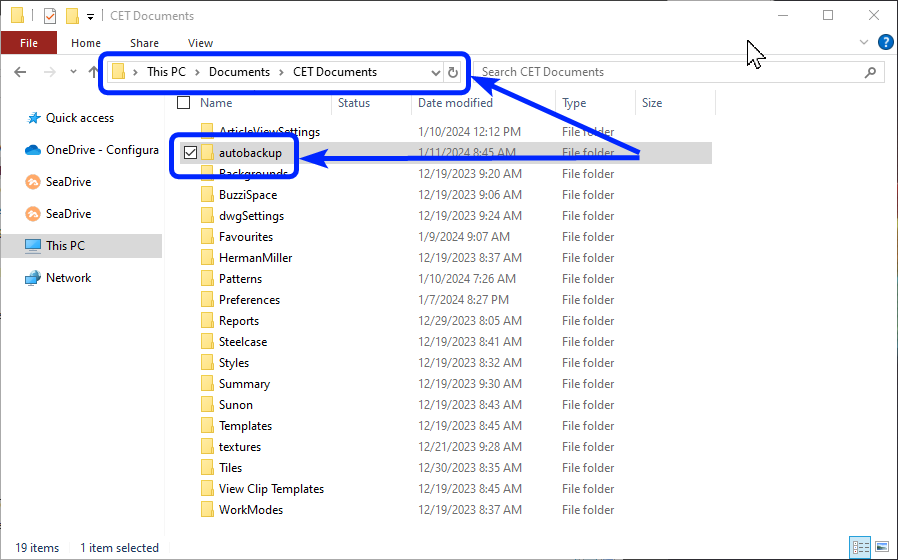Select the HermanMiller folder icon
898x560 pixels.
[207, 258]
